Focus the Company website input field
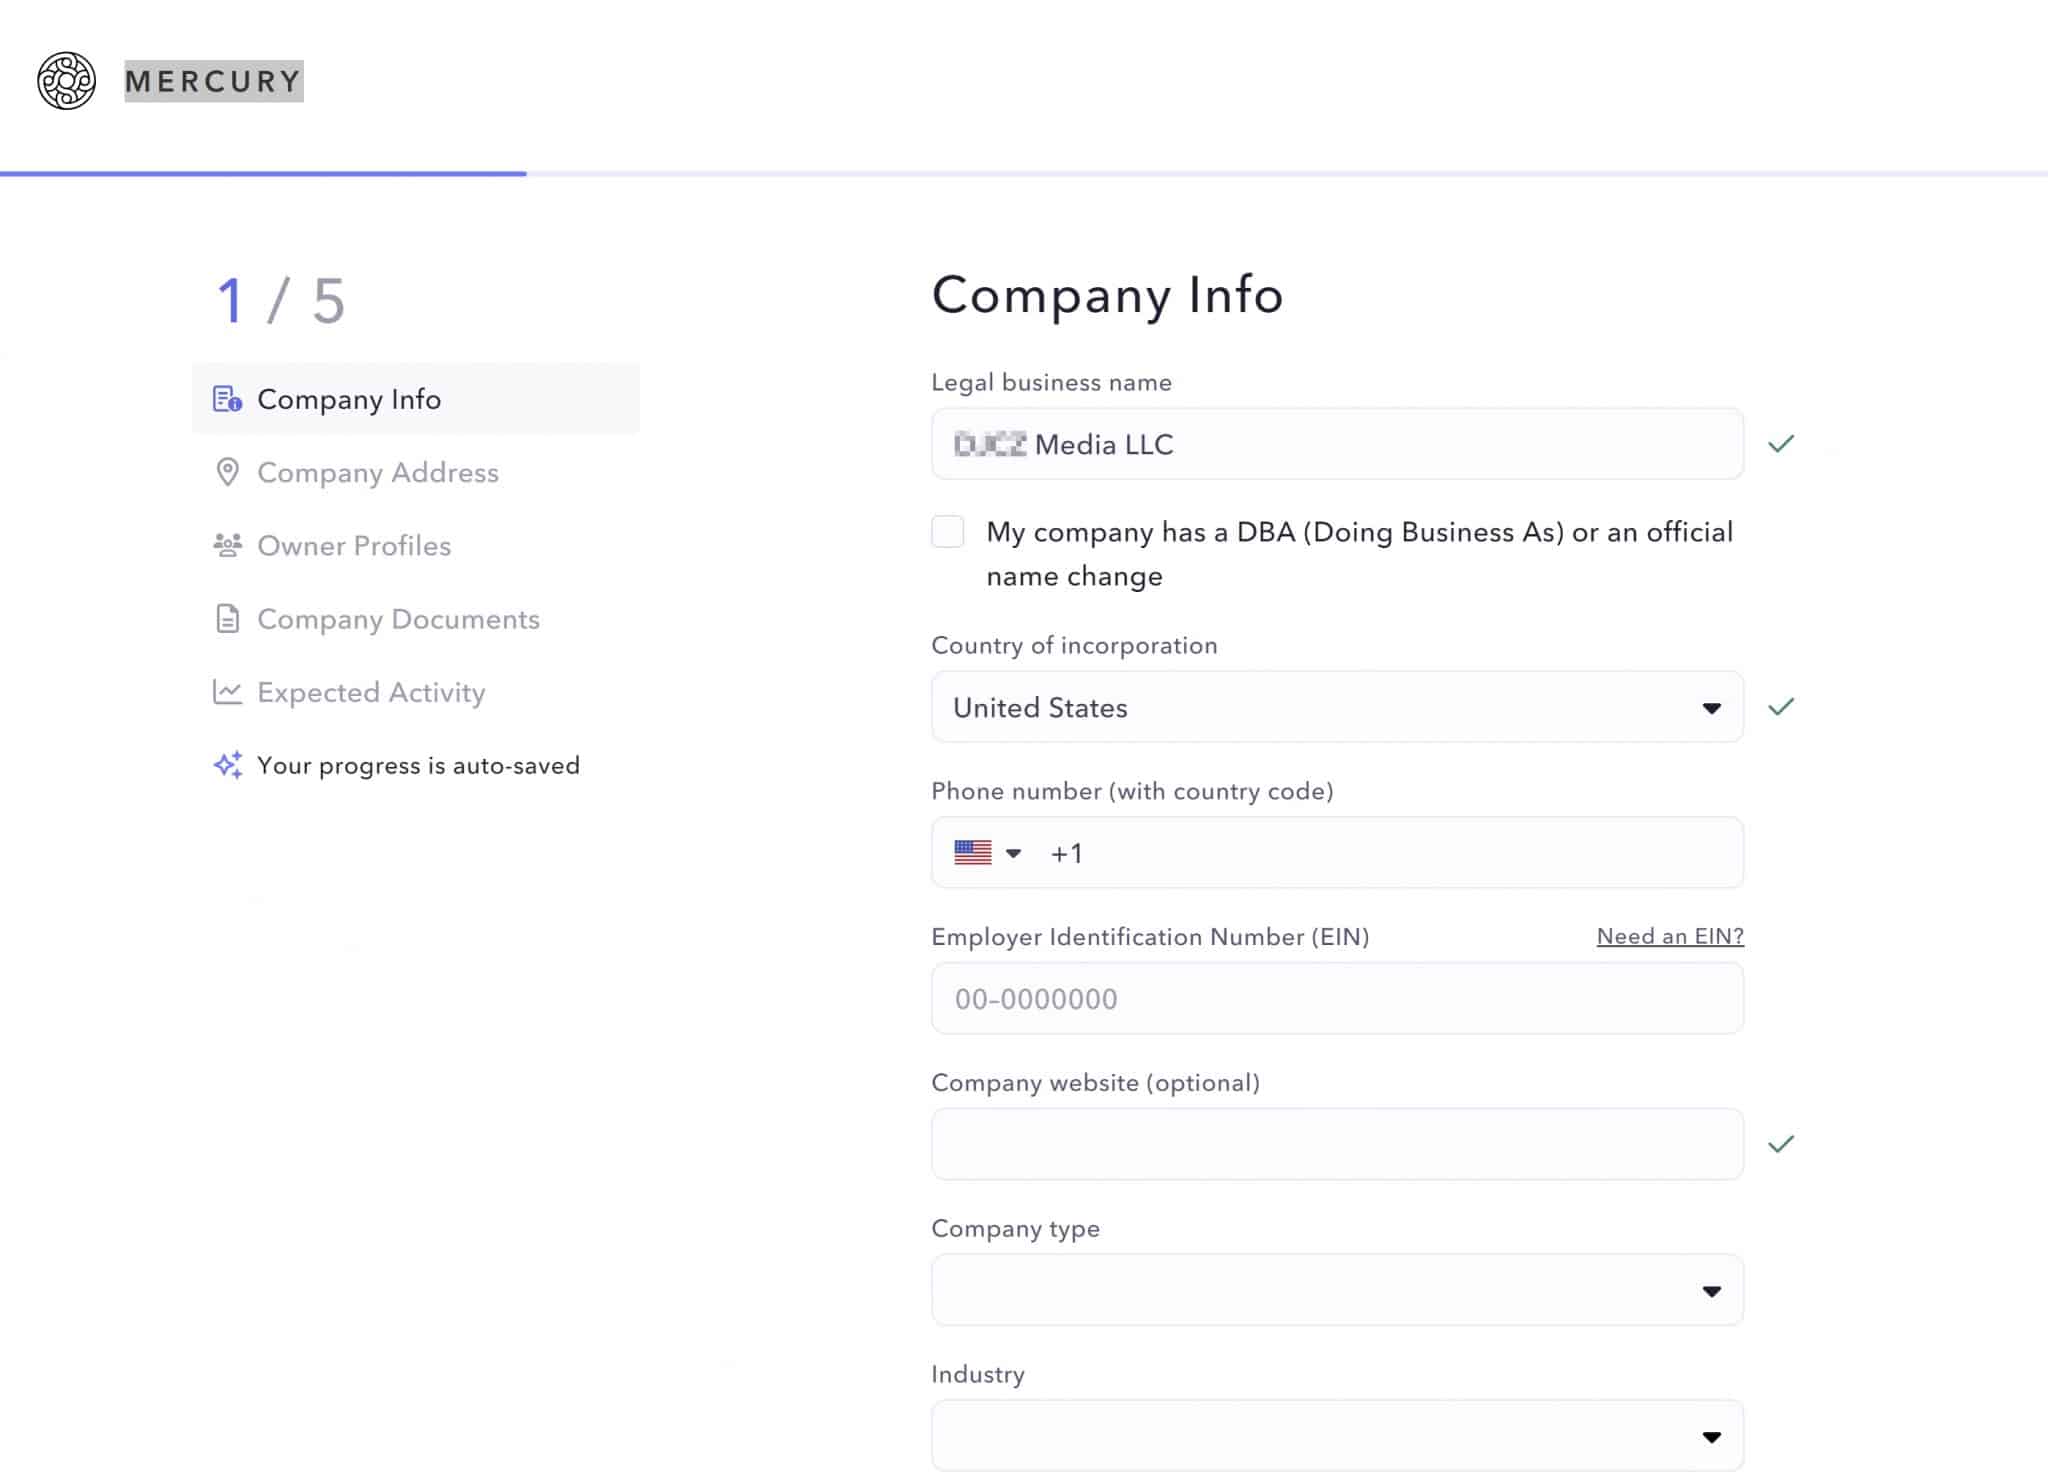Screen dimensions: 2048x1474 tap(1337, 1144)
